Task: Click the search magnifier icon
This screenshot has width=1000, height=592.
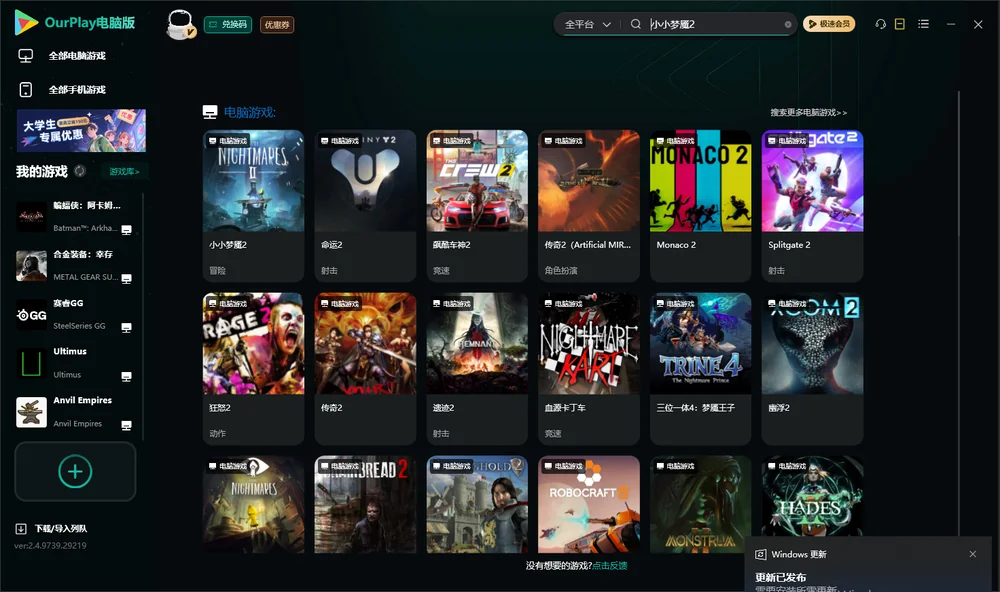Action: pyautogui.click(x=635, y=24)
